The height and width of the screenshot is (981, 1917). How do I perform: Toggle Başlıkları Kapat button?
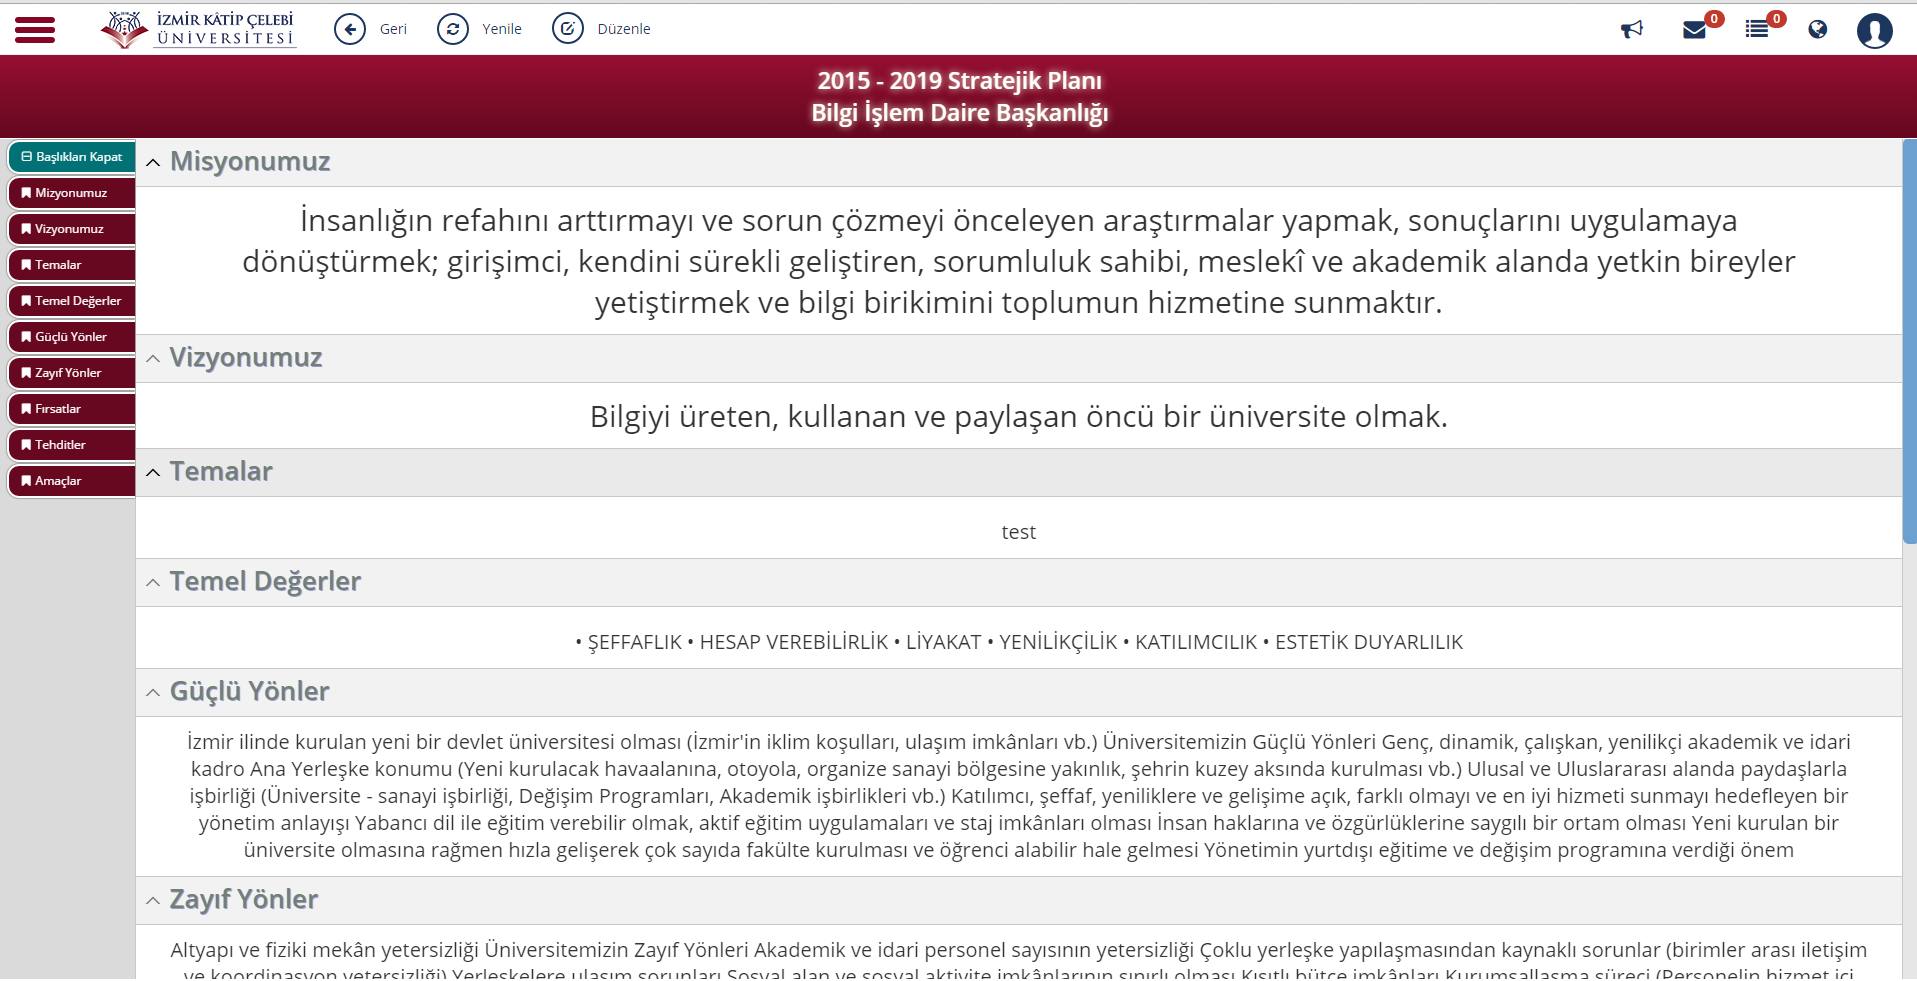[72, 157]
